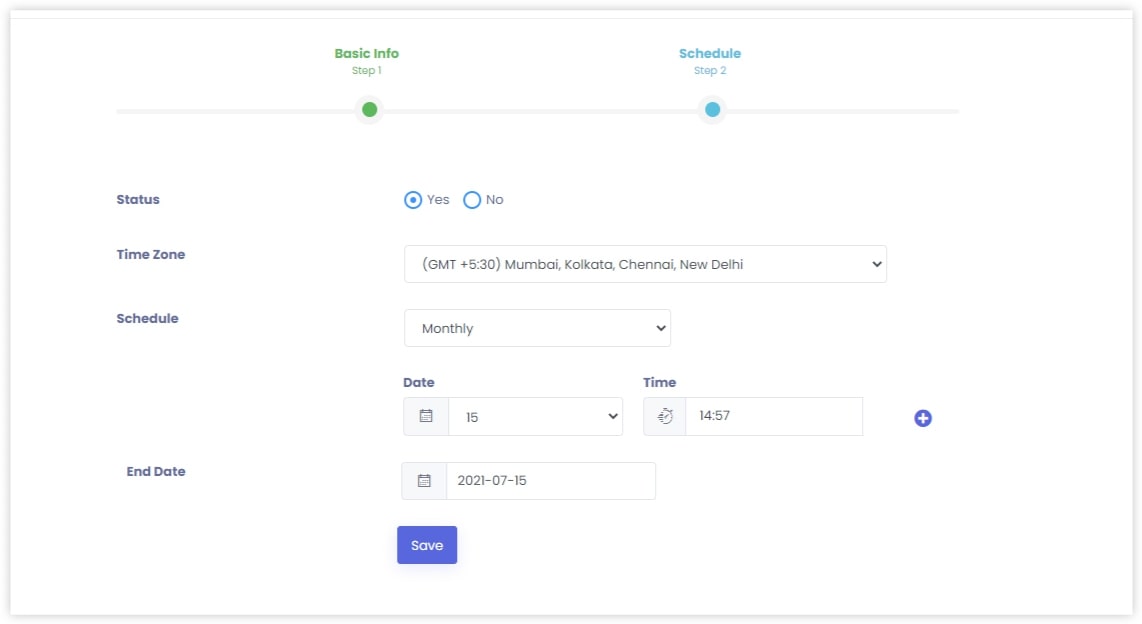
Task: Open the Time Zone dropdown
Action: click(x=645, y=263)
